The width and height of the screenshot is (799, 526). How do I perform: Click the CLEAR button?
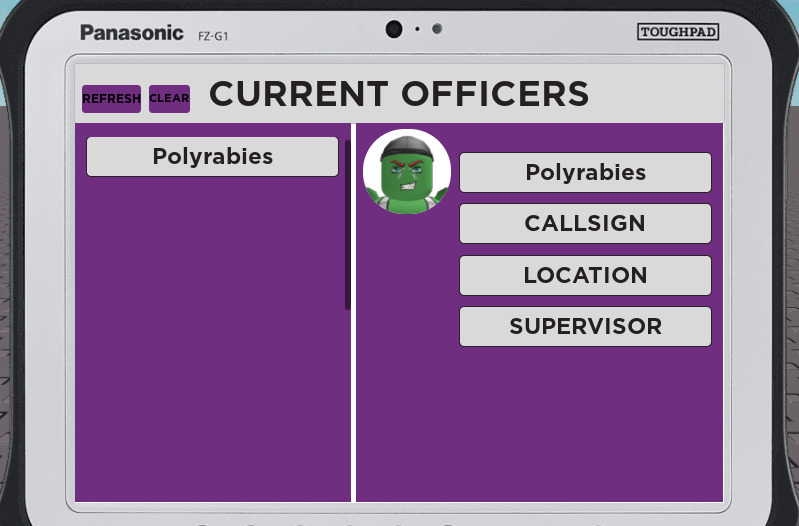(x=169, y=98)
